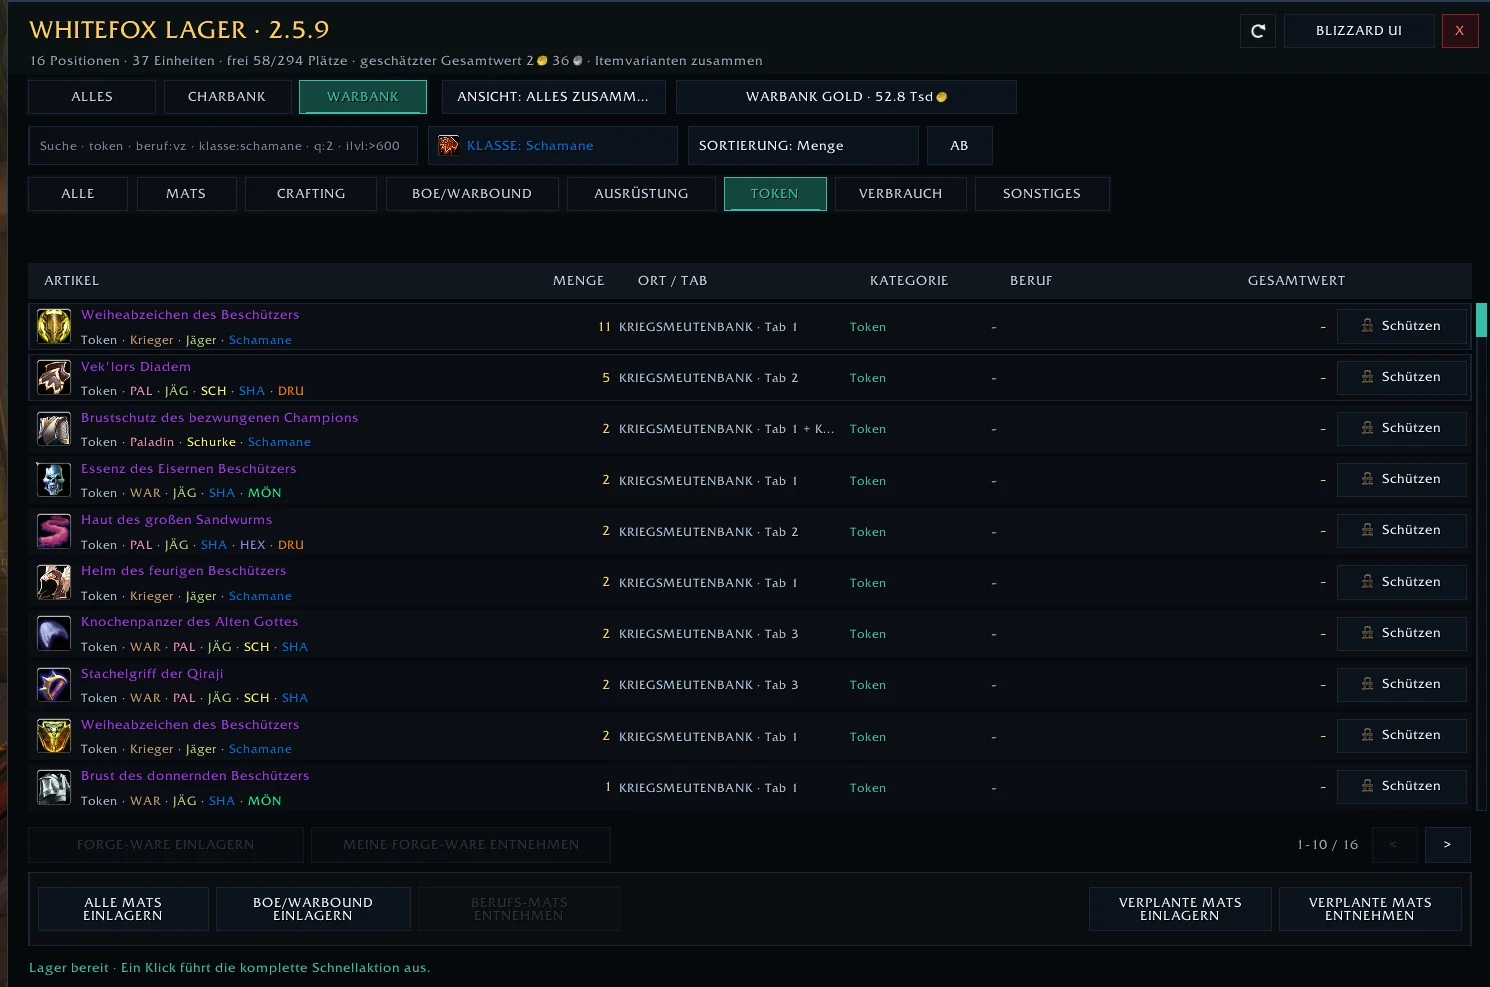
Task: Click the Helm des feurigen Beschützers icon
Action: point(54,582)
